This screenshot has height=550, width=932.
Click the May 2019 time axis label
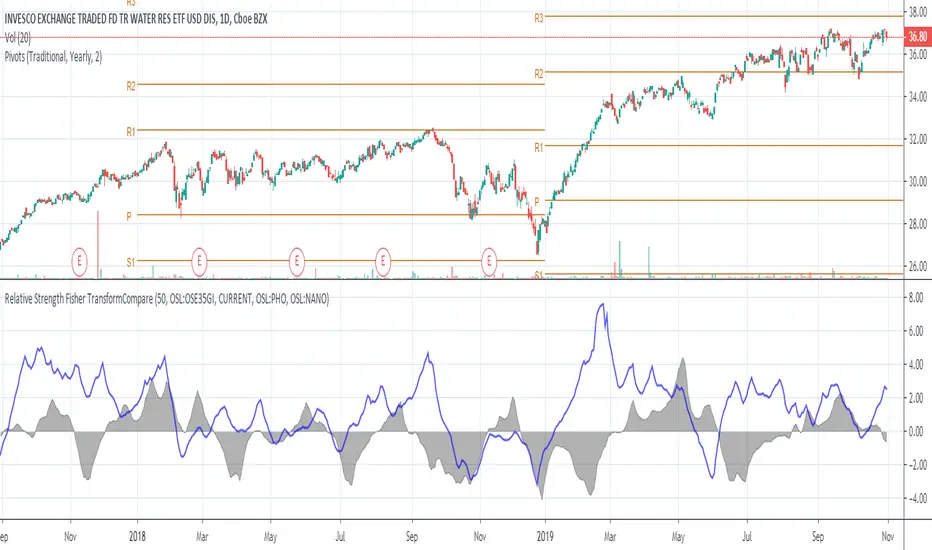(678, 536)
